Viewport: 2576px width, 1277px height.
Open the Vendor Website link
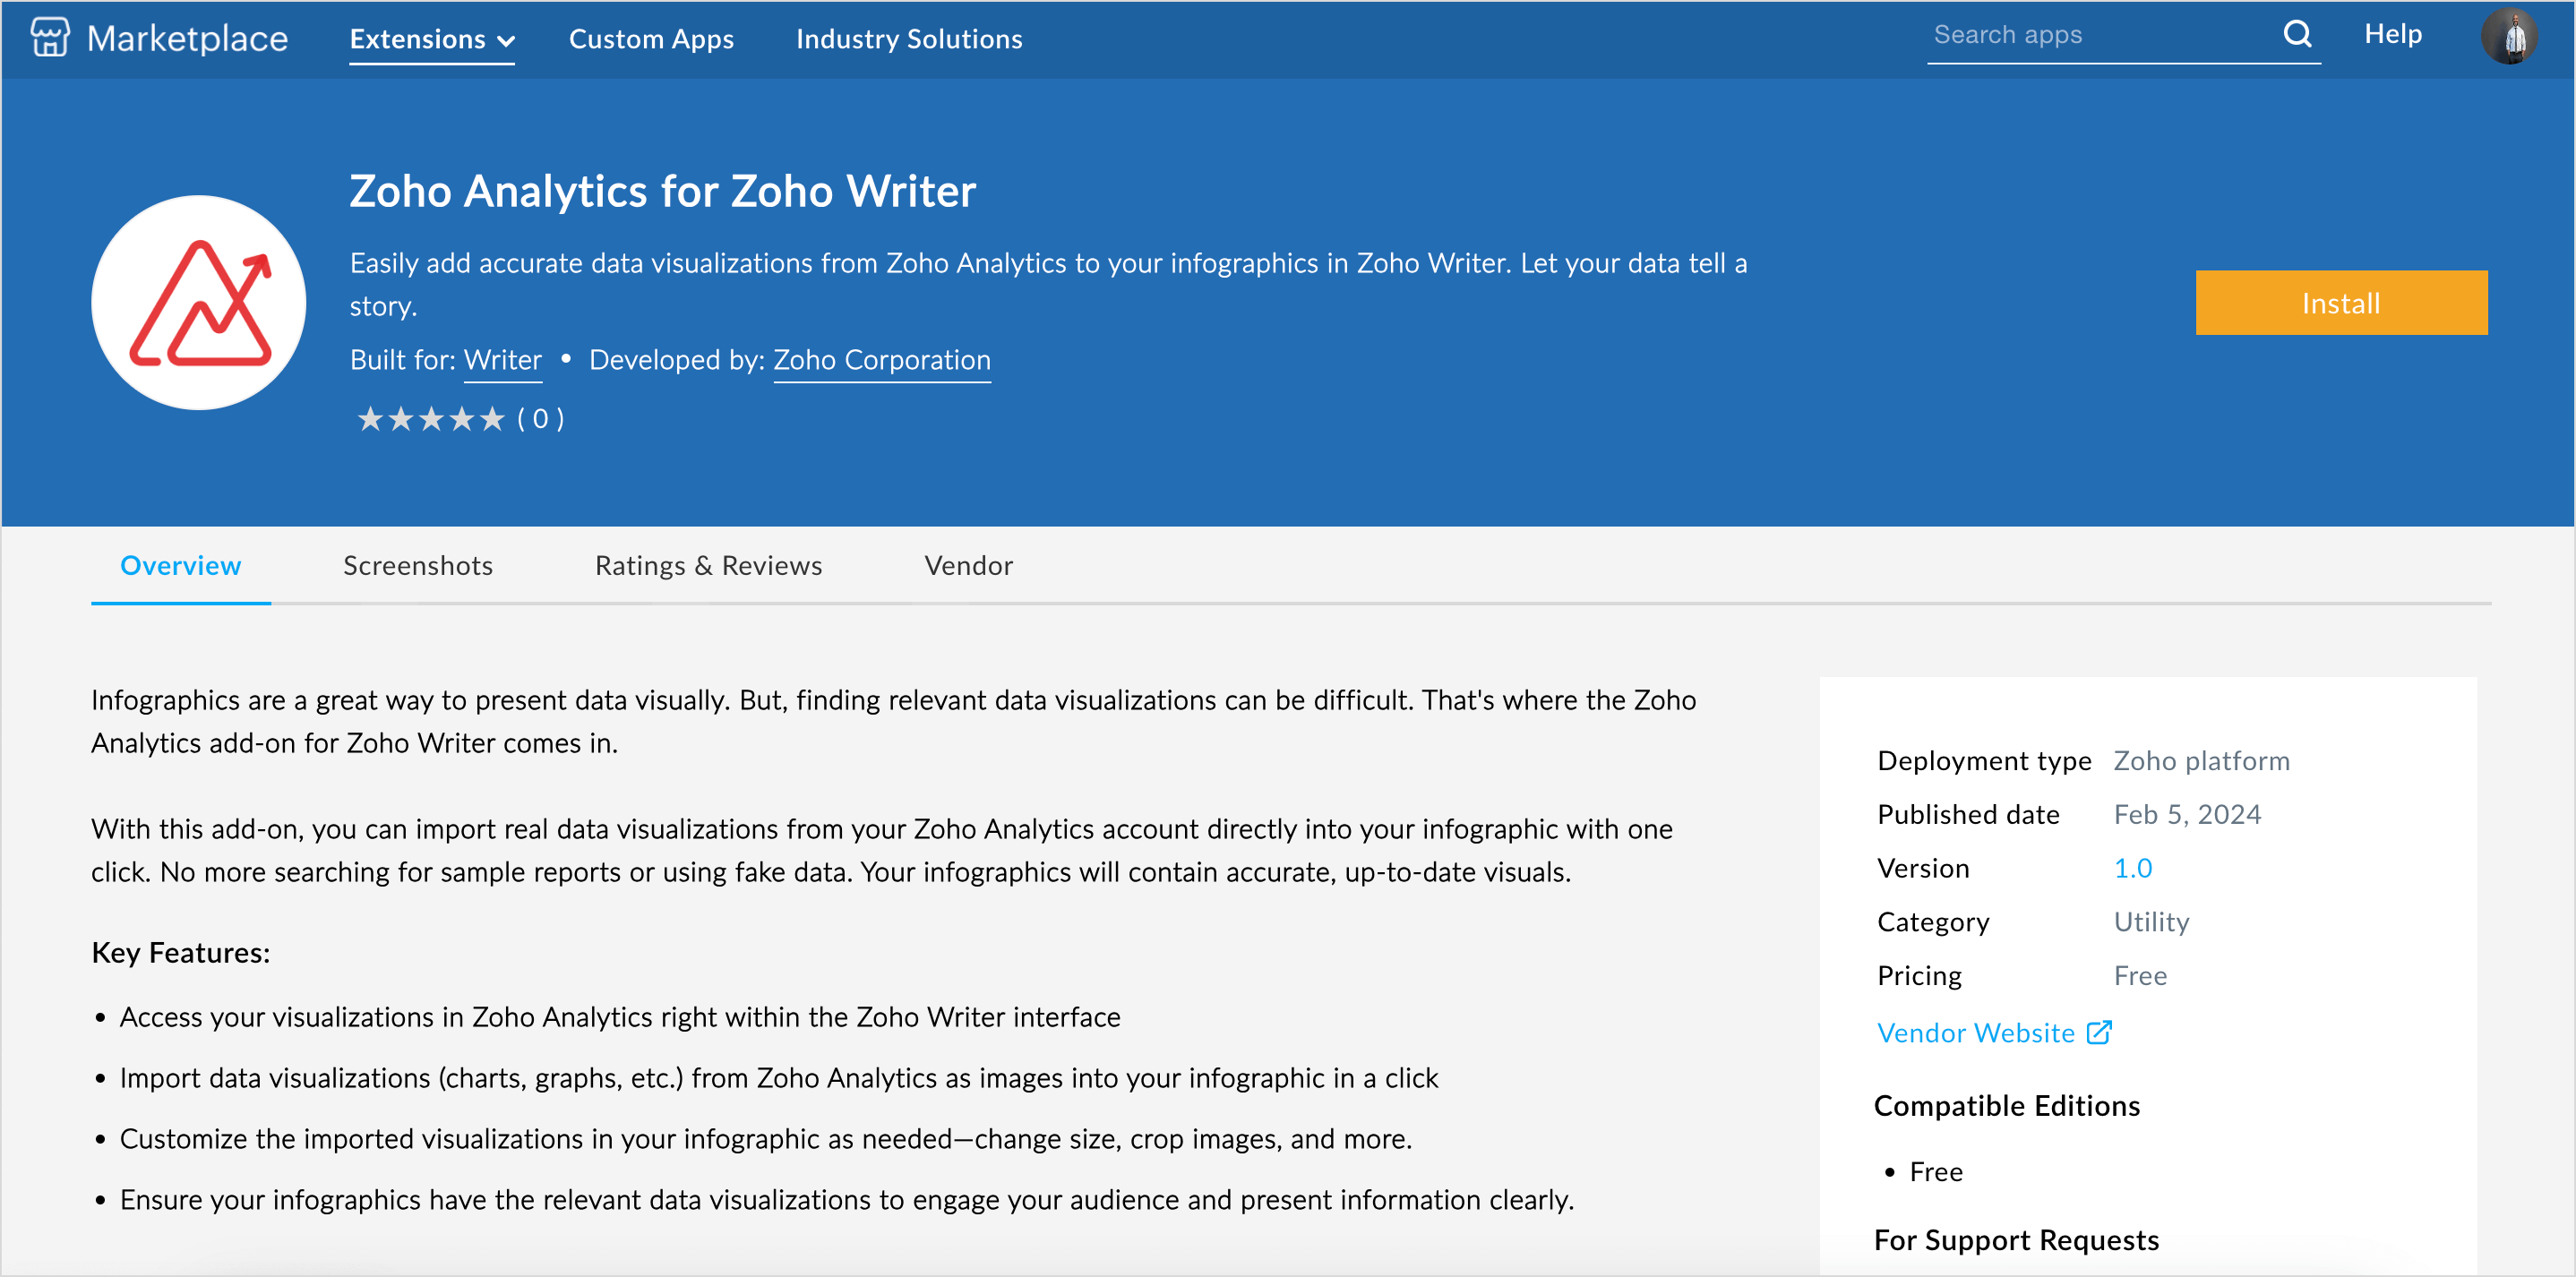pyautogui.click(x=1976, y=1033)
